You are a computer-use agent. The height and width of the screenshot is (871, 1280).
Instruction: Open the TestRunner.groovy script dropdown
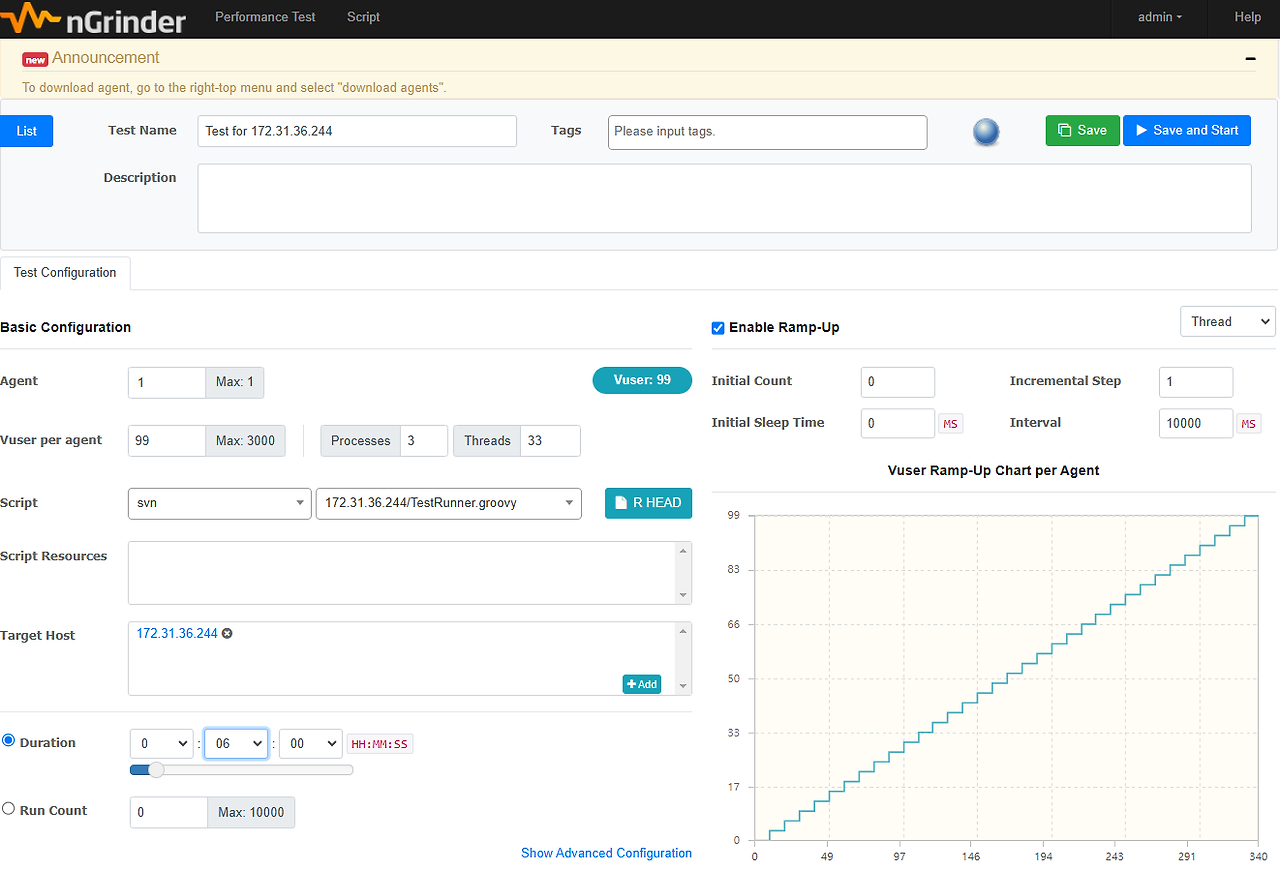[x=448, y=503]
